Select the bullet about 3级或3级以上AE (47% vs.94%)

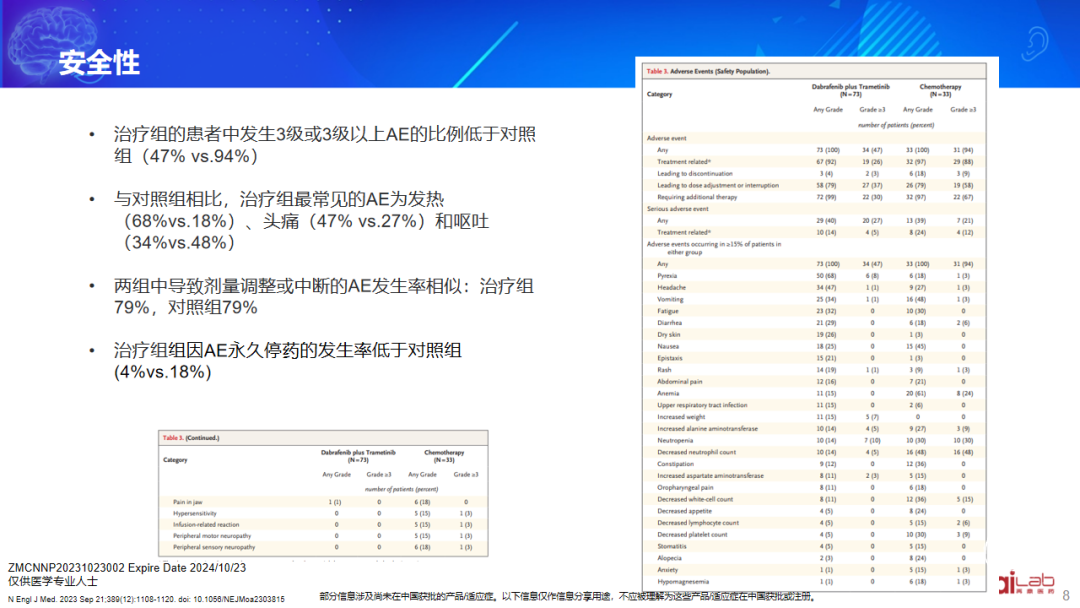click(324, 145)
